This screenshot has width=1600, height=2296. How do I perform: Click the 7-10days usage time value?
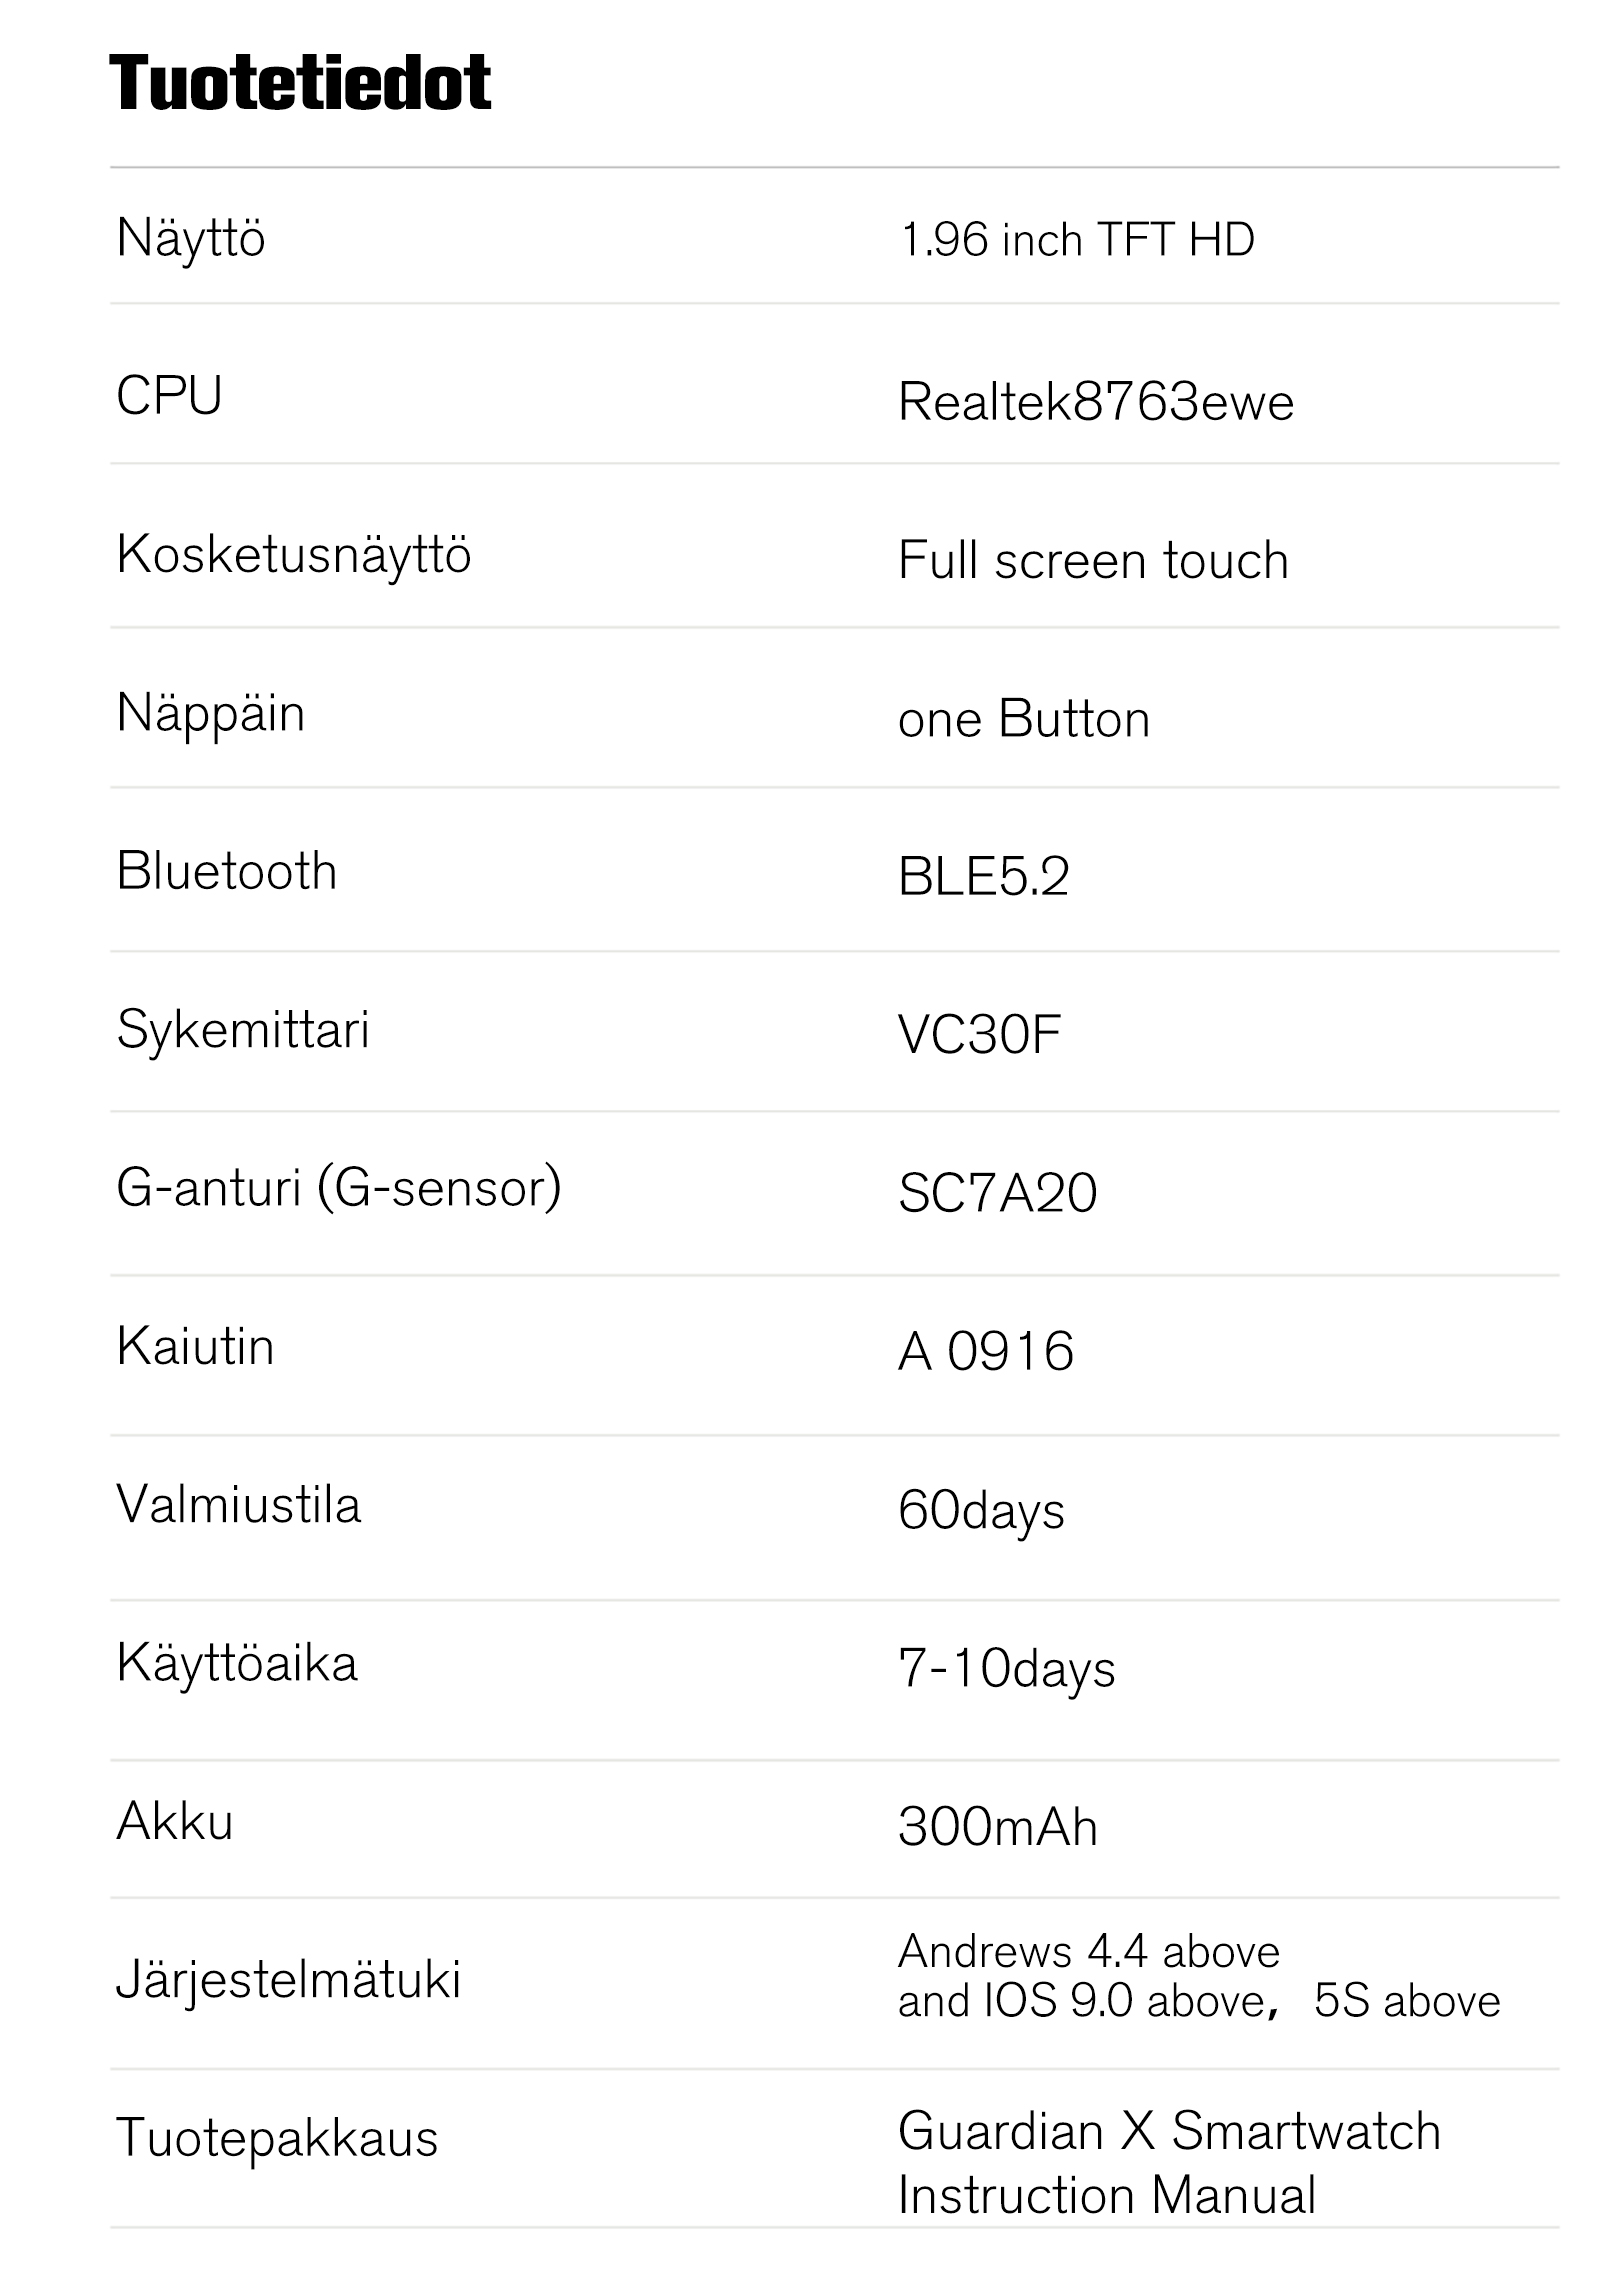coord(1006,1669)
